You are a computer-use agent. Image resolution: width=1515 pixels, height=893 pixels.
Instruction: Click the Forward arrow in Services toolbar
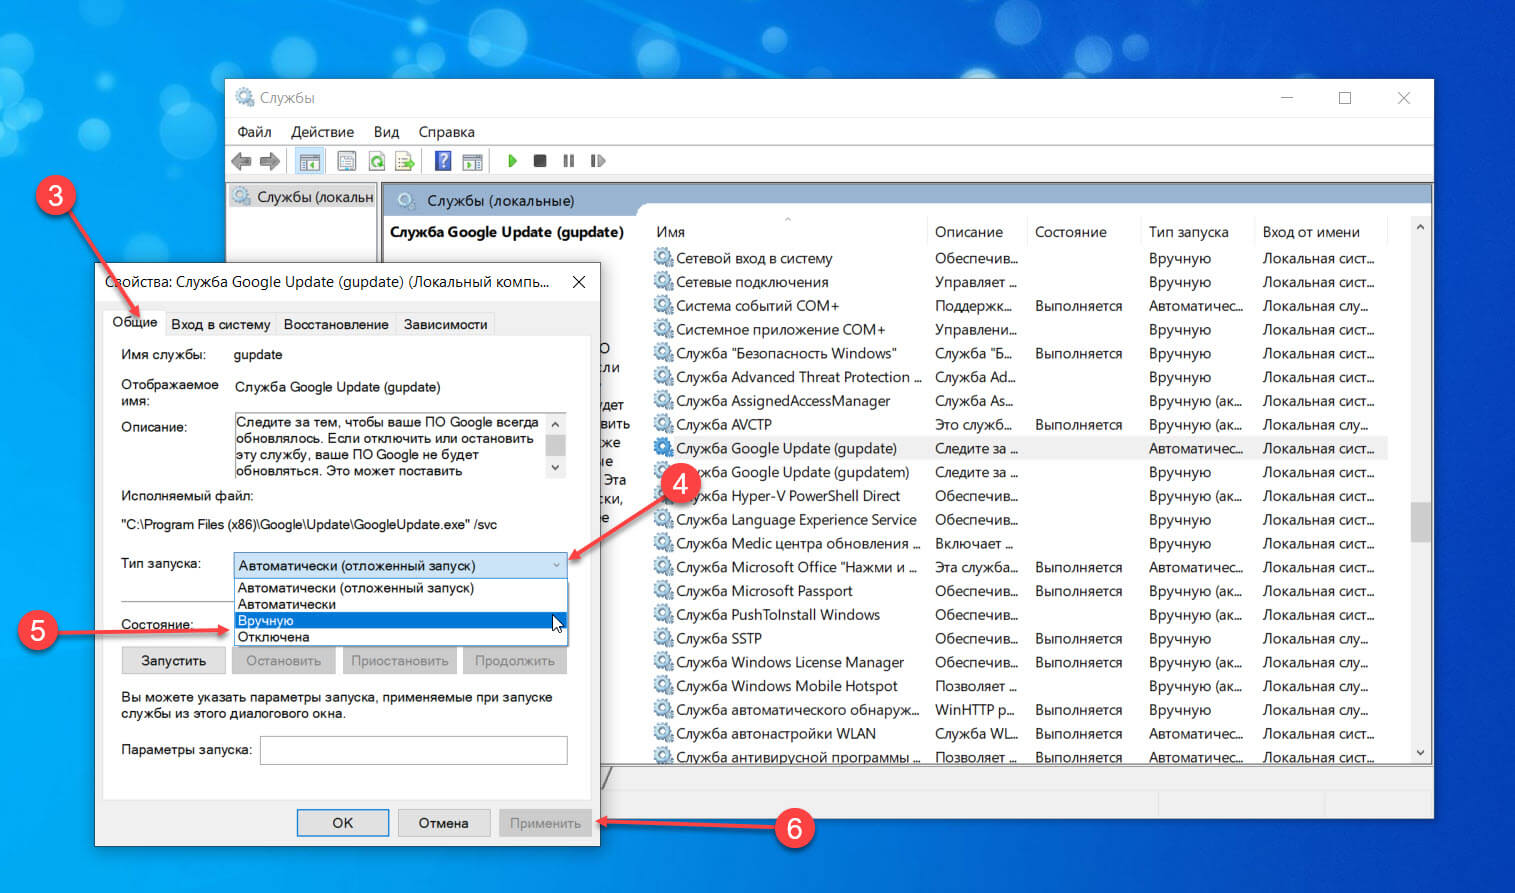pyautogui.click(x=269, y=161)
